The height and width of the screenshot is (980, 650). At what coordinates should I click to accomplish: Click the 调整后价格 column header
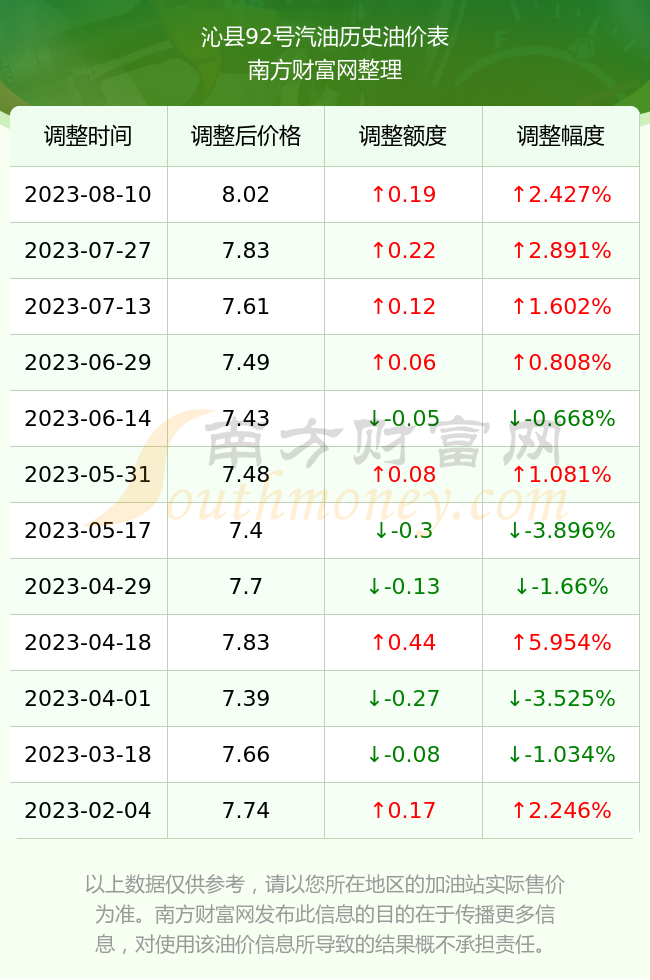pyautogui.click(x=246, y=136)
